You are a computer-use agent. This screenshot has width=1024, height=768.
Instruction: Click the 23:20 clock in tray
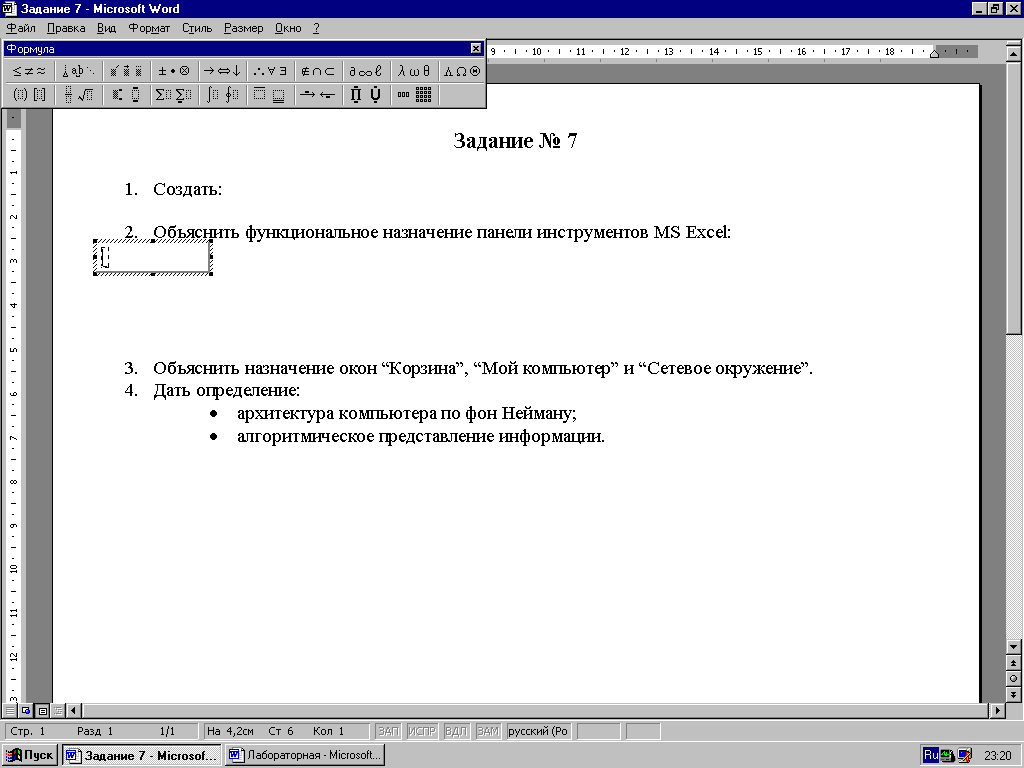coord(998,756)
